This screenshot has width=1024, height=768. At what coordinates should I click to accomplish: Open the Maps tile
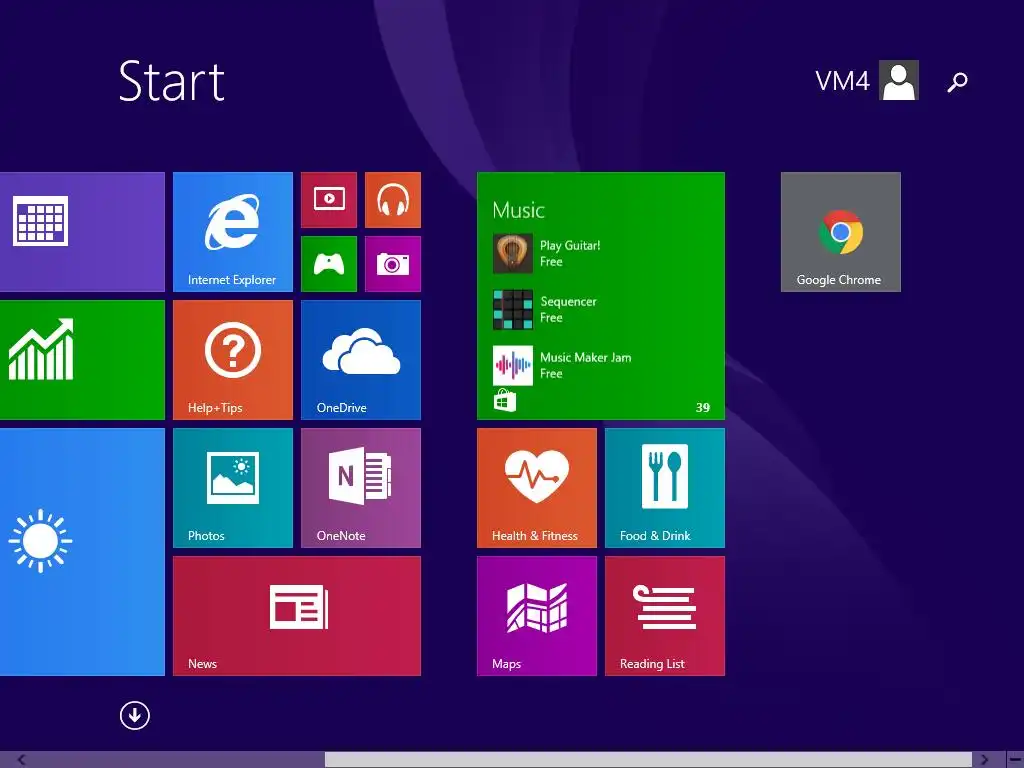pos(537,616)
